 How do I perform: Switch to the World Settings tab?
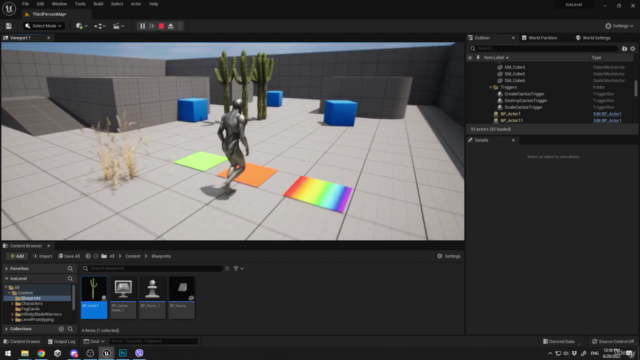click(593, 38)
